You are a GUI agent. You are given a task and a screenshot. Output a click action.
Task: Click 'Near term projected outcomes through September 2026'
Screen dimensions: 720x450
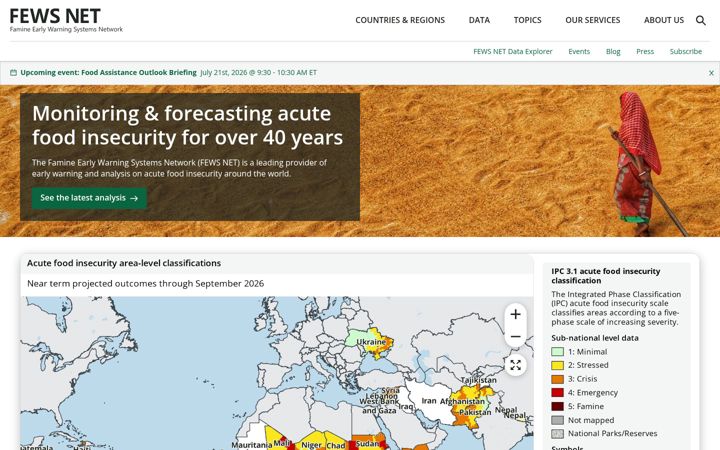pos(146,284)
